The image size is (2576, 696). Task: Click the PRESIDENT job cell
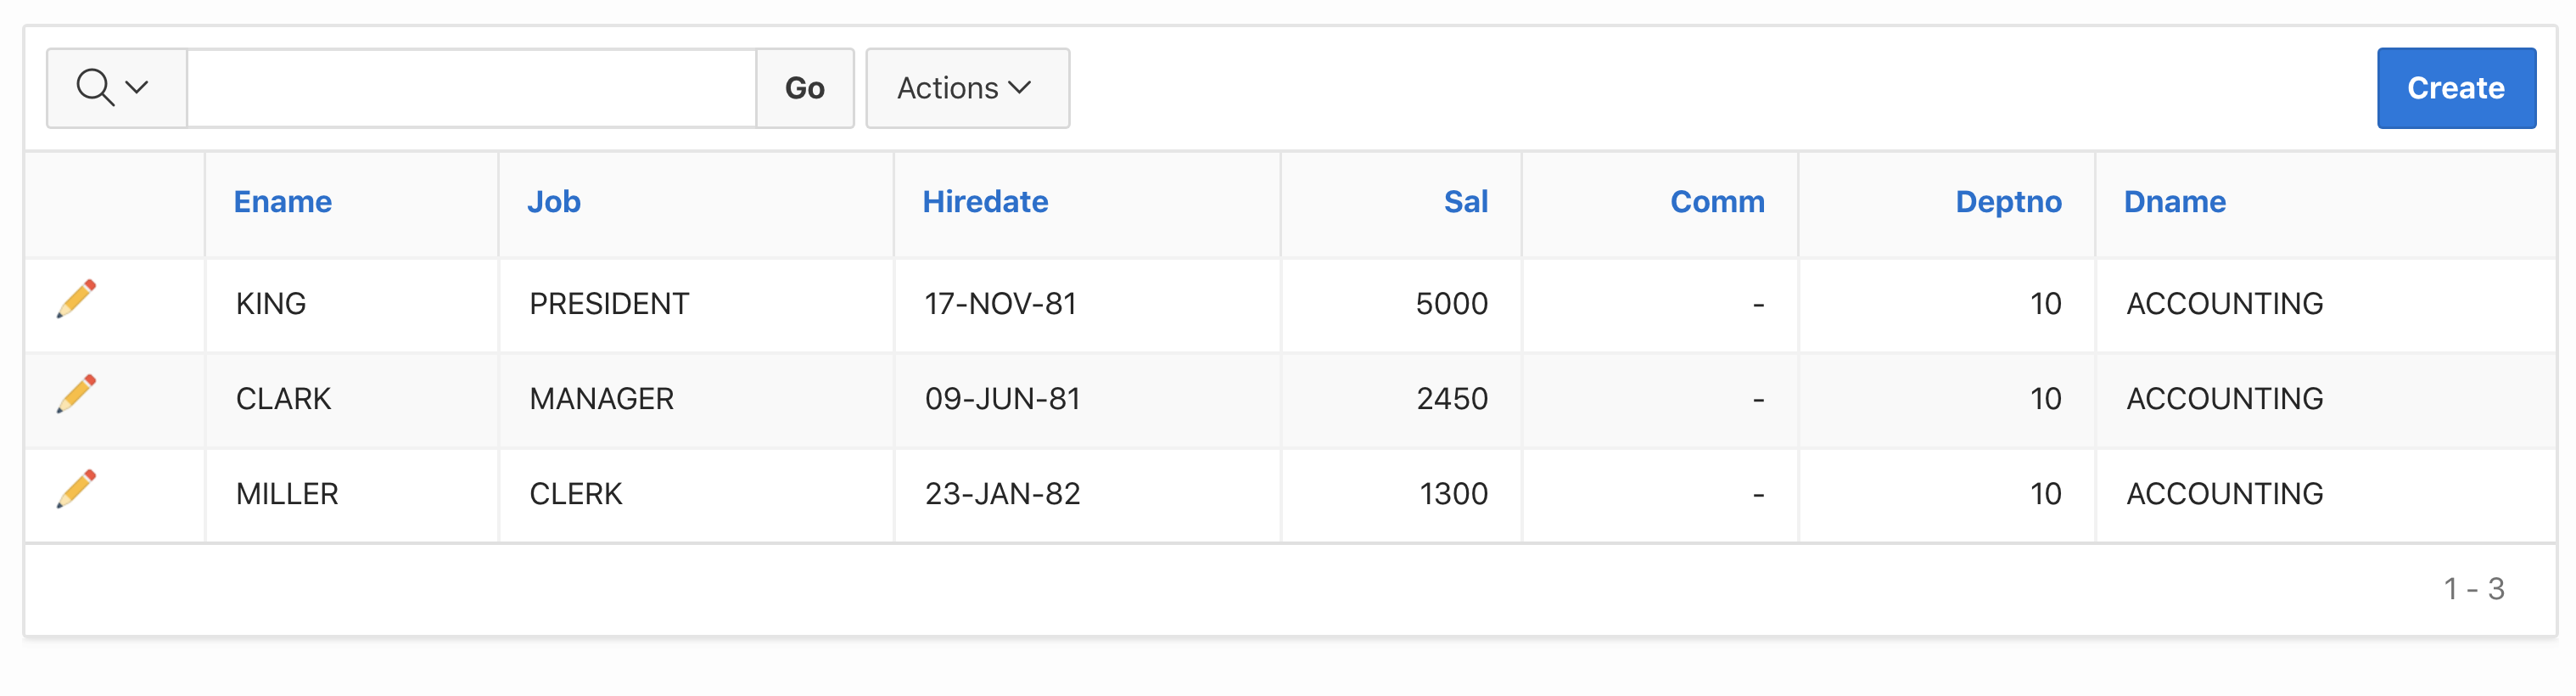(609, 304)
